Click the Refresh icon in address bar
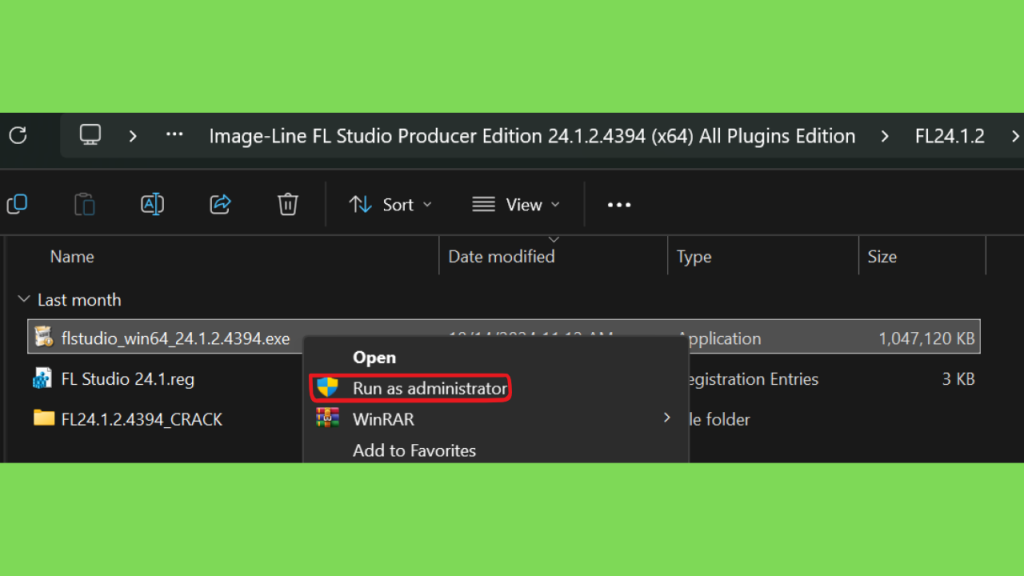The image size is (1024, 576). pos(18,135)
